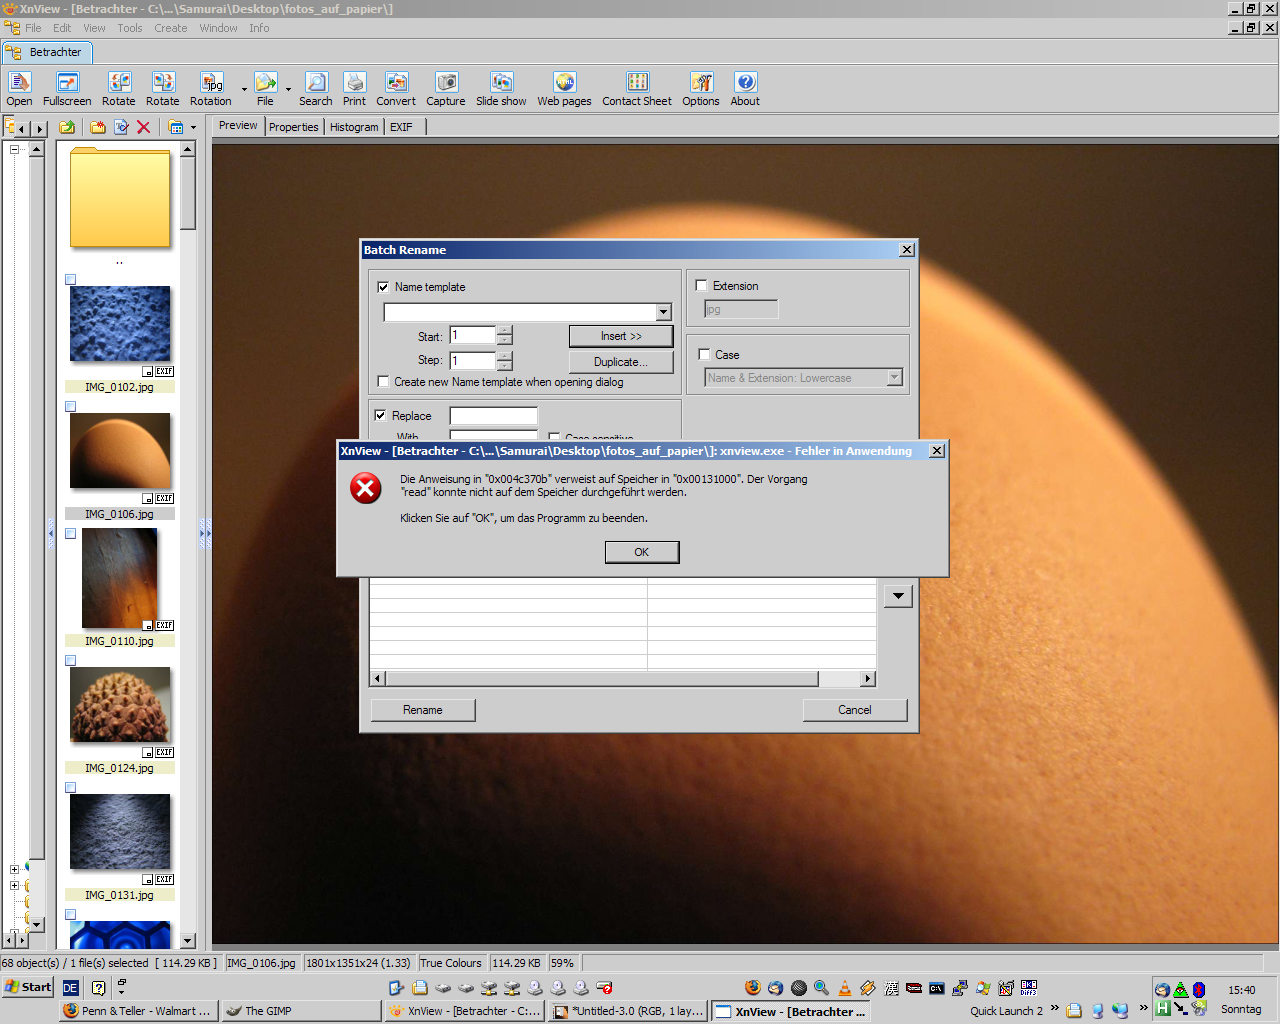Enable the Case checkbox
This screenshot has width=1280, height=1024.
(x=704, y=355)
